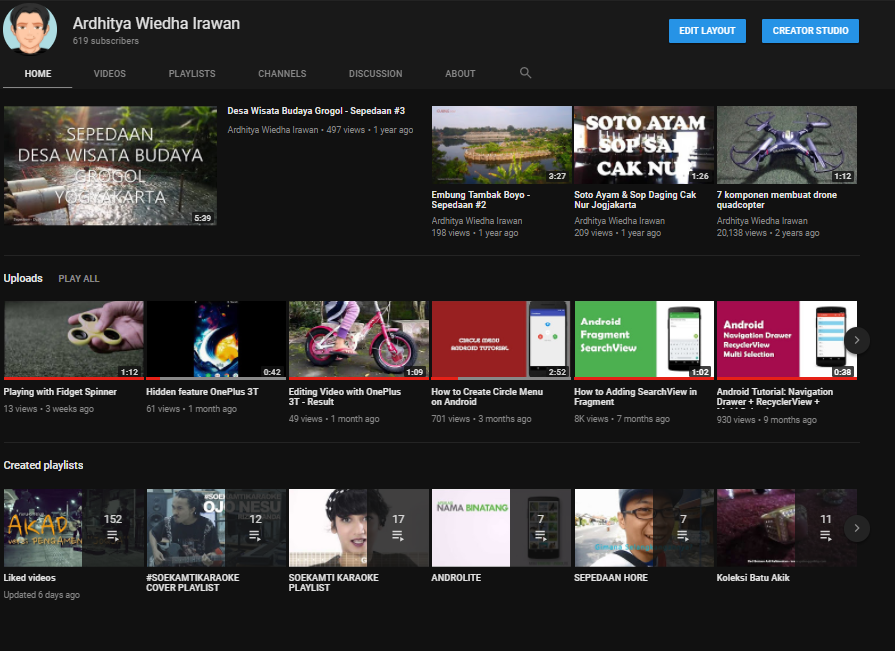Switch to the Videos tab
Screen dimensions: 895x651
pos(110,74)
